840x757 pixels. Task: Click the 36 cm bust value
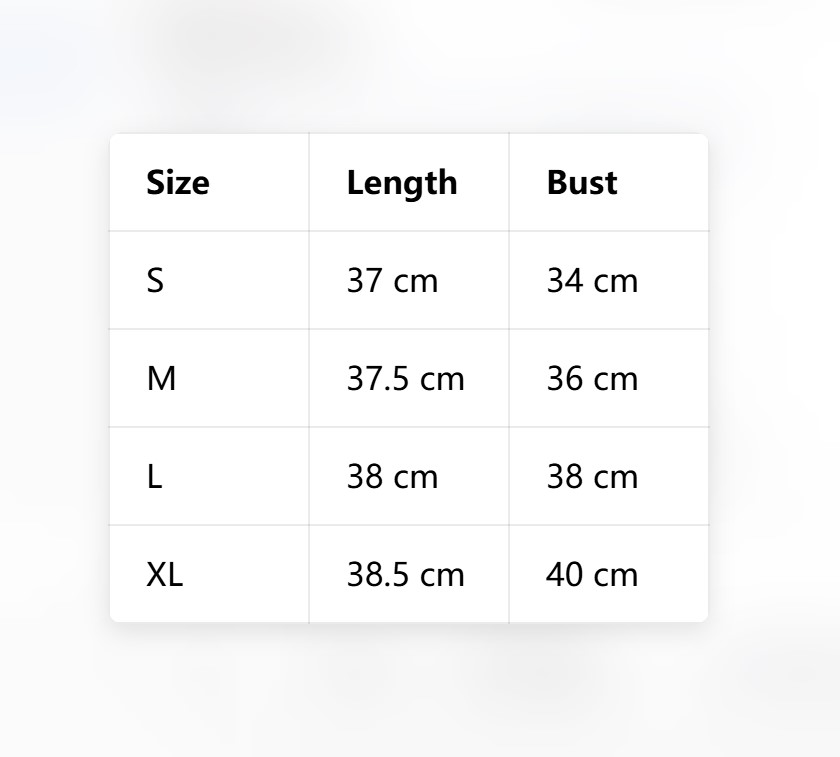tap(592, 379)
